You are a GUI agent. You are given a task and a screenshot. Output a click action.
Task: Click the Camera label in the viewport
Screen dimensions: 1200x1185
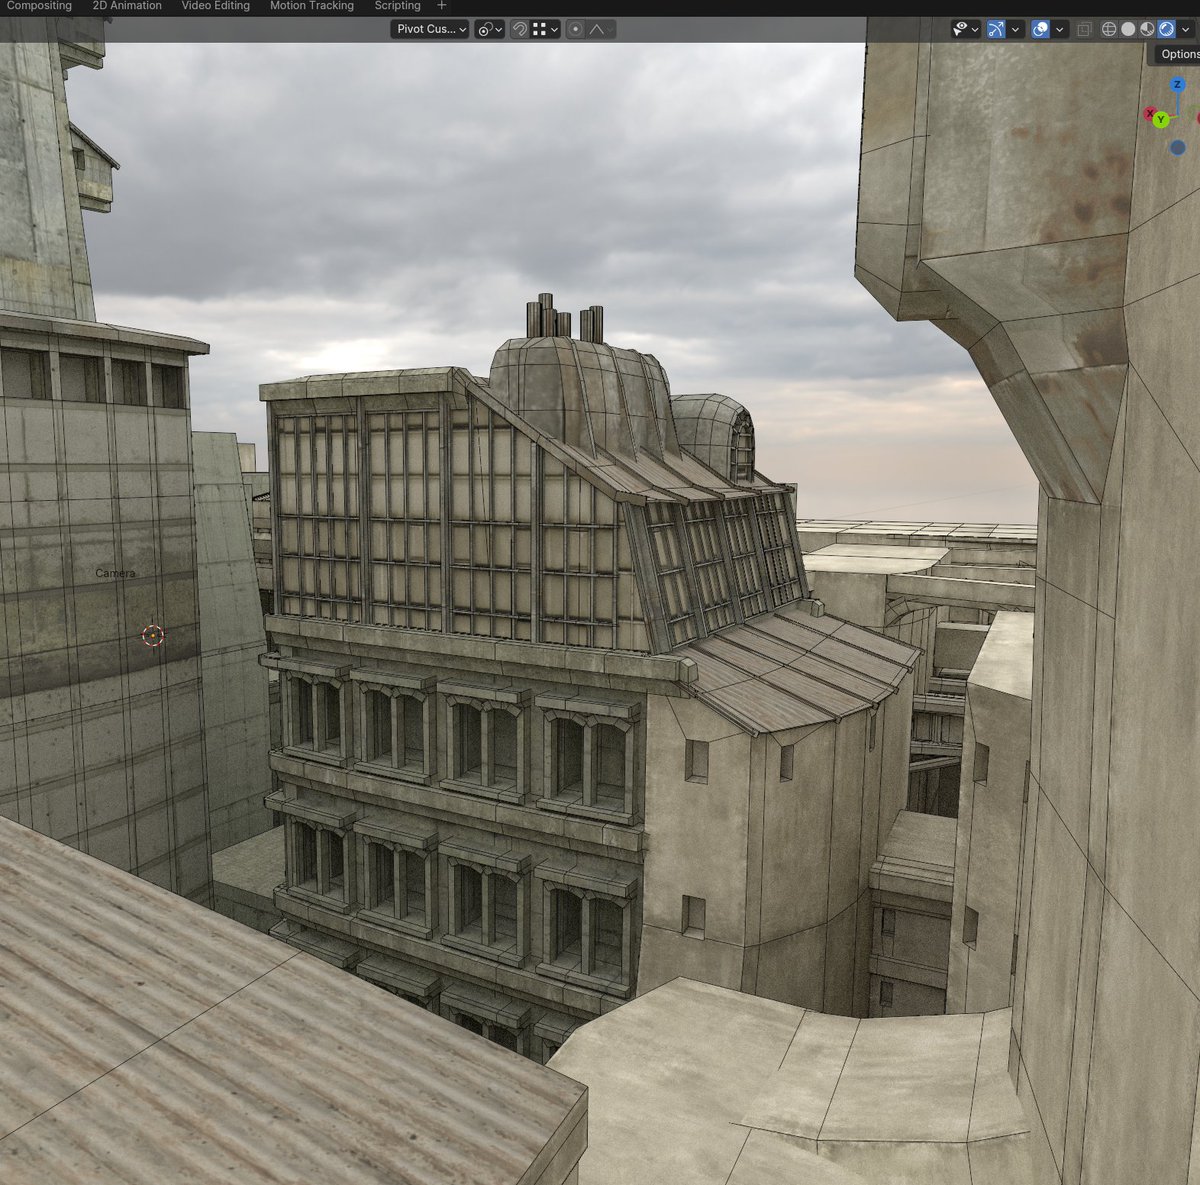(115, 573)
